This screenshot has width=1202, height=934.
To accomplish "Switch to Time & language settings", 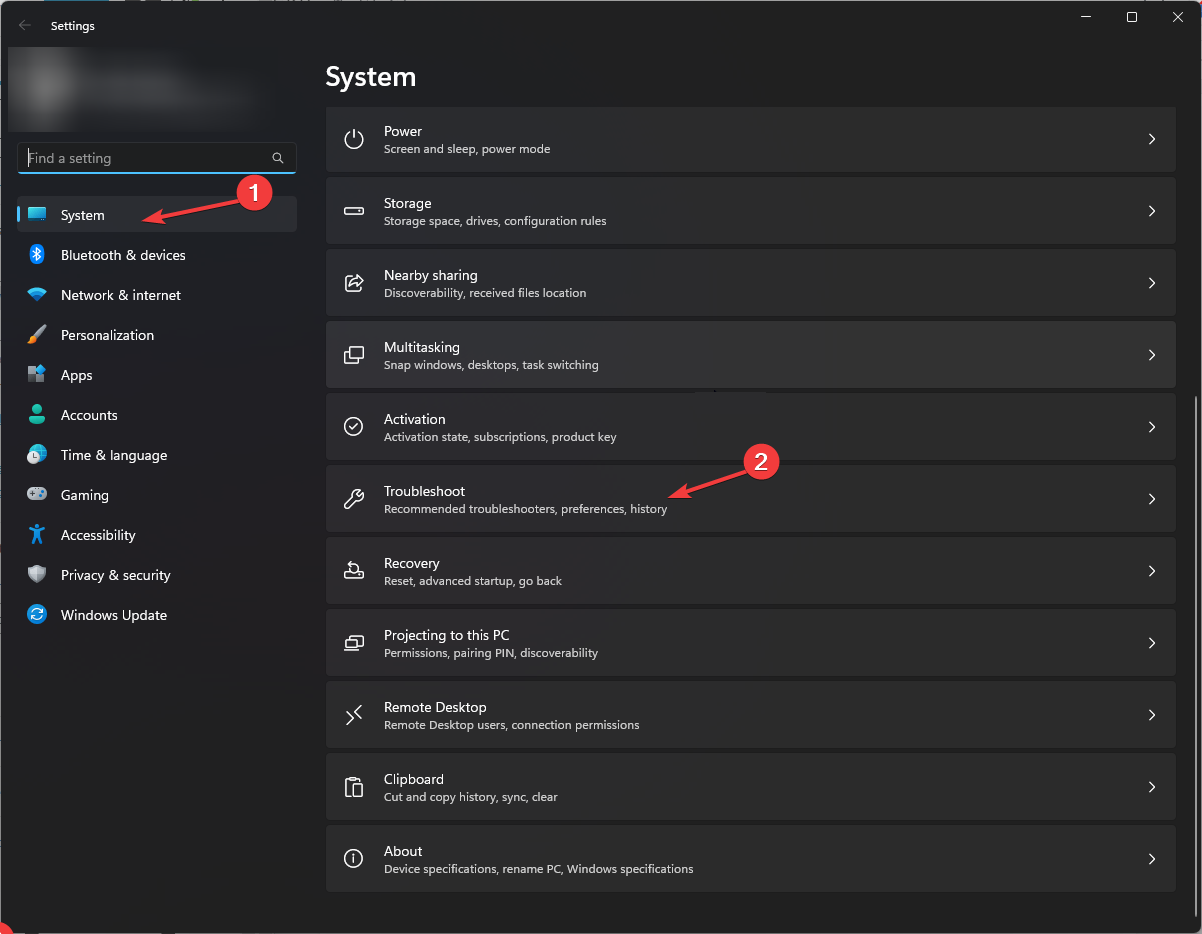I will click(157, 455).
